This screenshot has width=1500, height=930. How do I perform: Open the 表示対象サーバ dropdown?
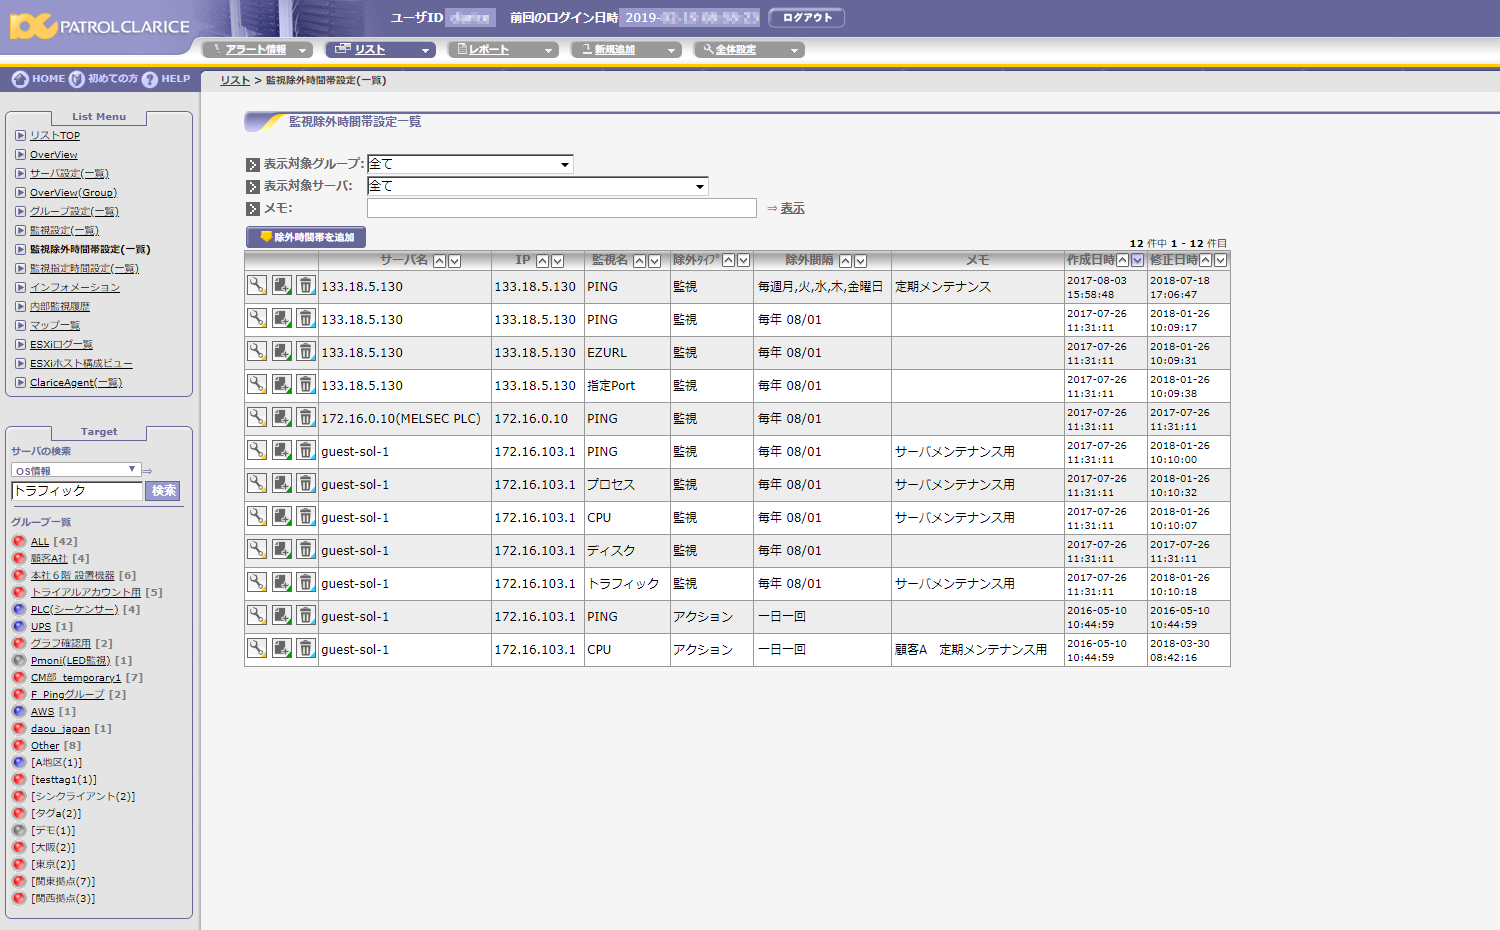pyautogui.click(x=538, y=186)
